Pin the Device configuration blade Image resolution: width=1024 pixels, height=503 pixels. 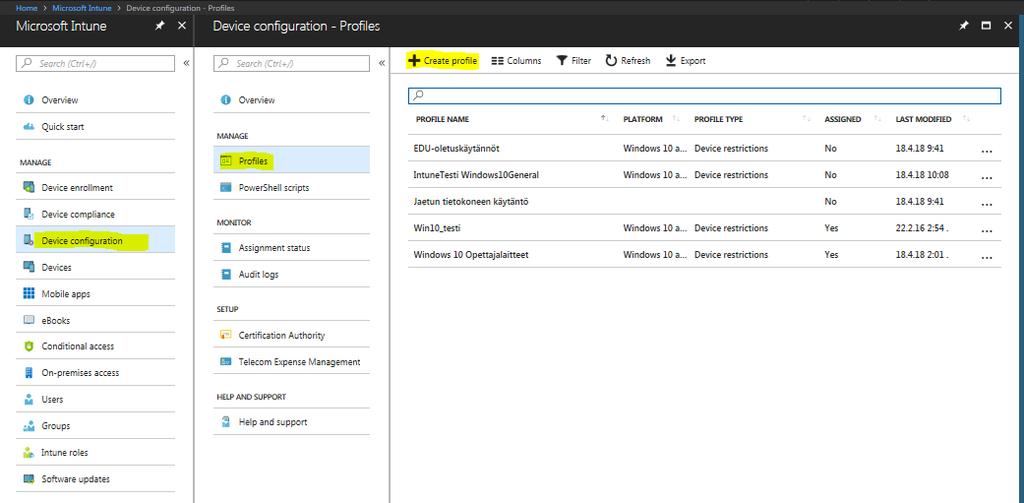(x=963, y=26)
